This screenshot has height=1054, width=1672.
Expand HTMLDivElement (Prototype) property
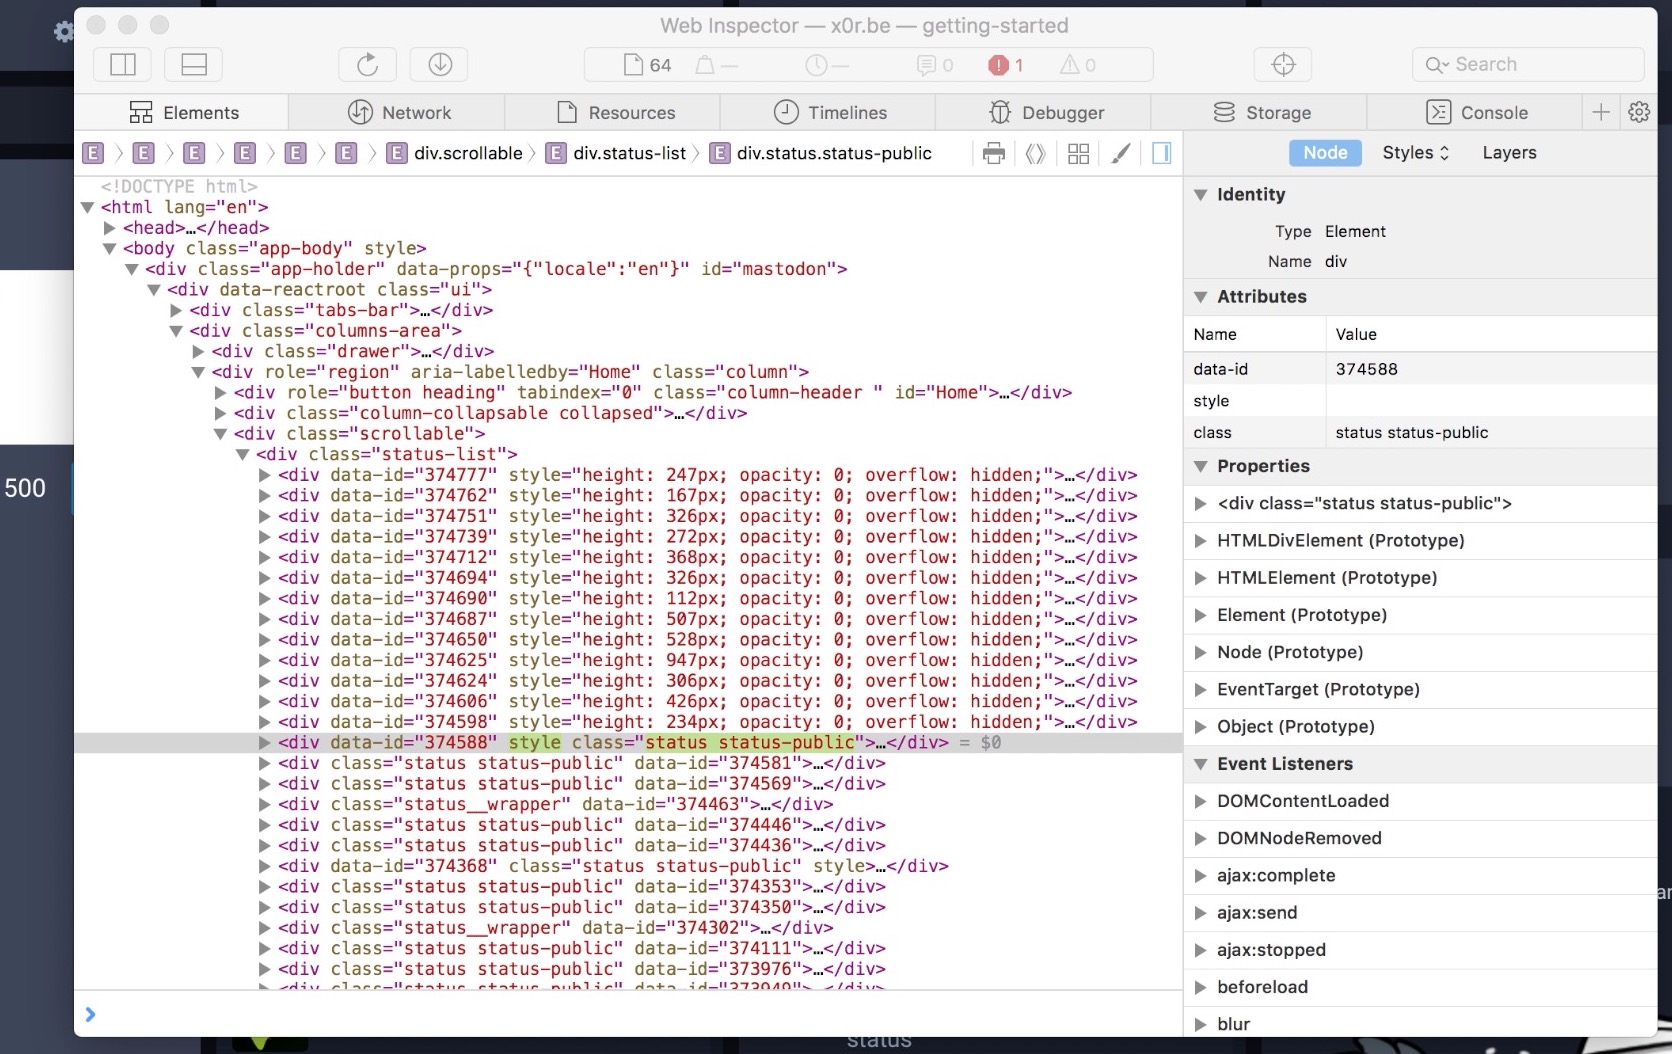pyautogui.click(x=1201, y=541)
